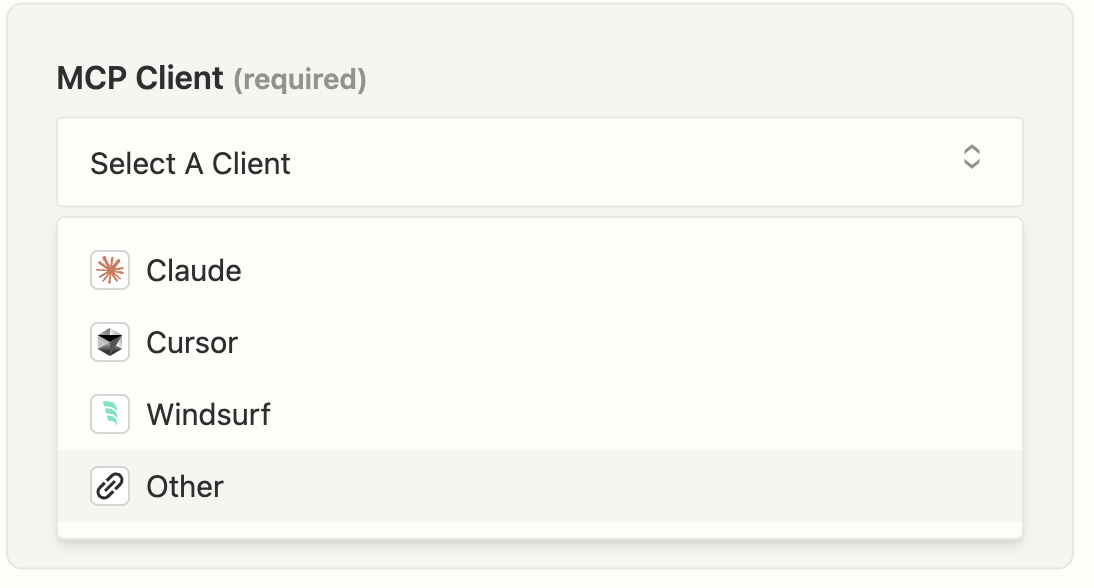Click blank area of the Cursor row
Image resolution: width=1094 pixels, height=588 pixels.
[628, 342]
